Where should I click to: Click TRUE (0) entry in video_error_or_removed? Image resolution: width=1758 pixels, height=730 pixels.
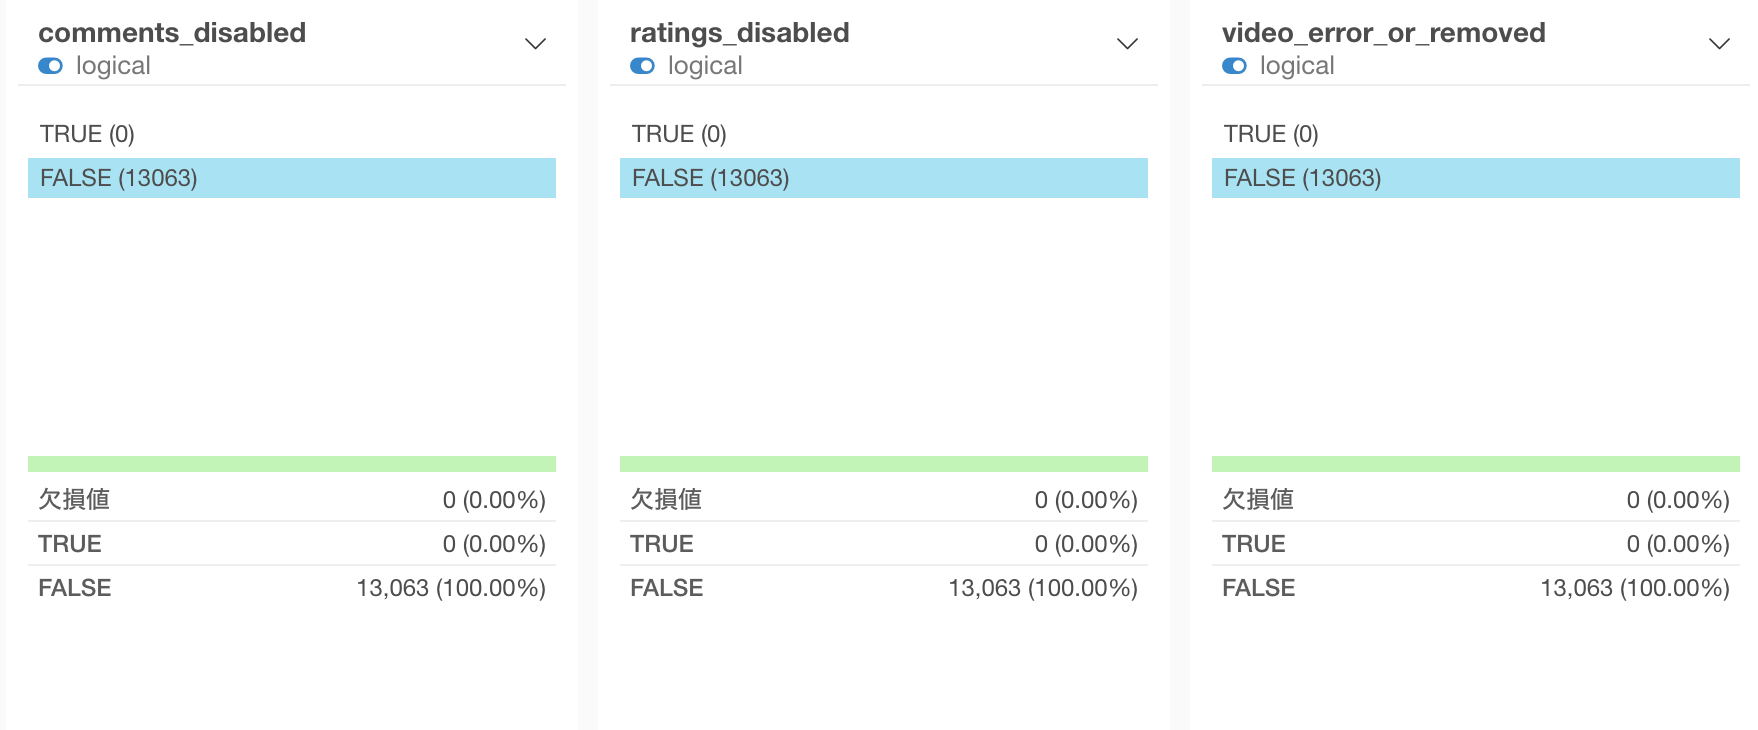1271,134
